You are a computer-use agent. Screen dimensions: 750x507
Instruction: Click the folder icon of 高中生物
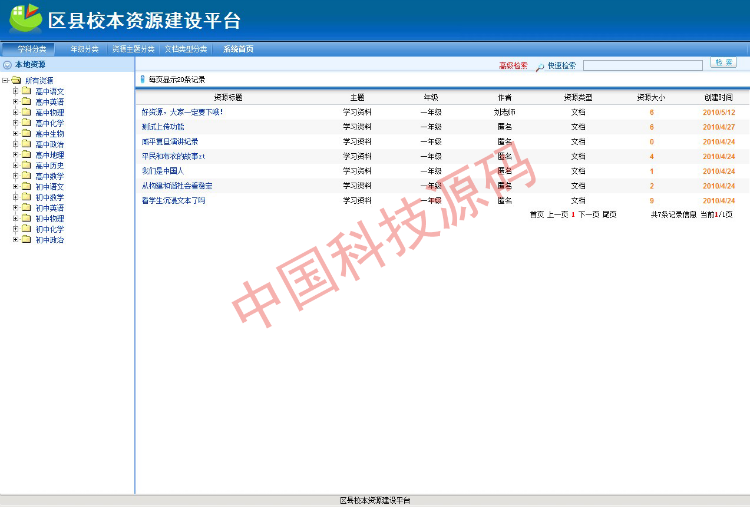[x=27, y=133]
